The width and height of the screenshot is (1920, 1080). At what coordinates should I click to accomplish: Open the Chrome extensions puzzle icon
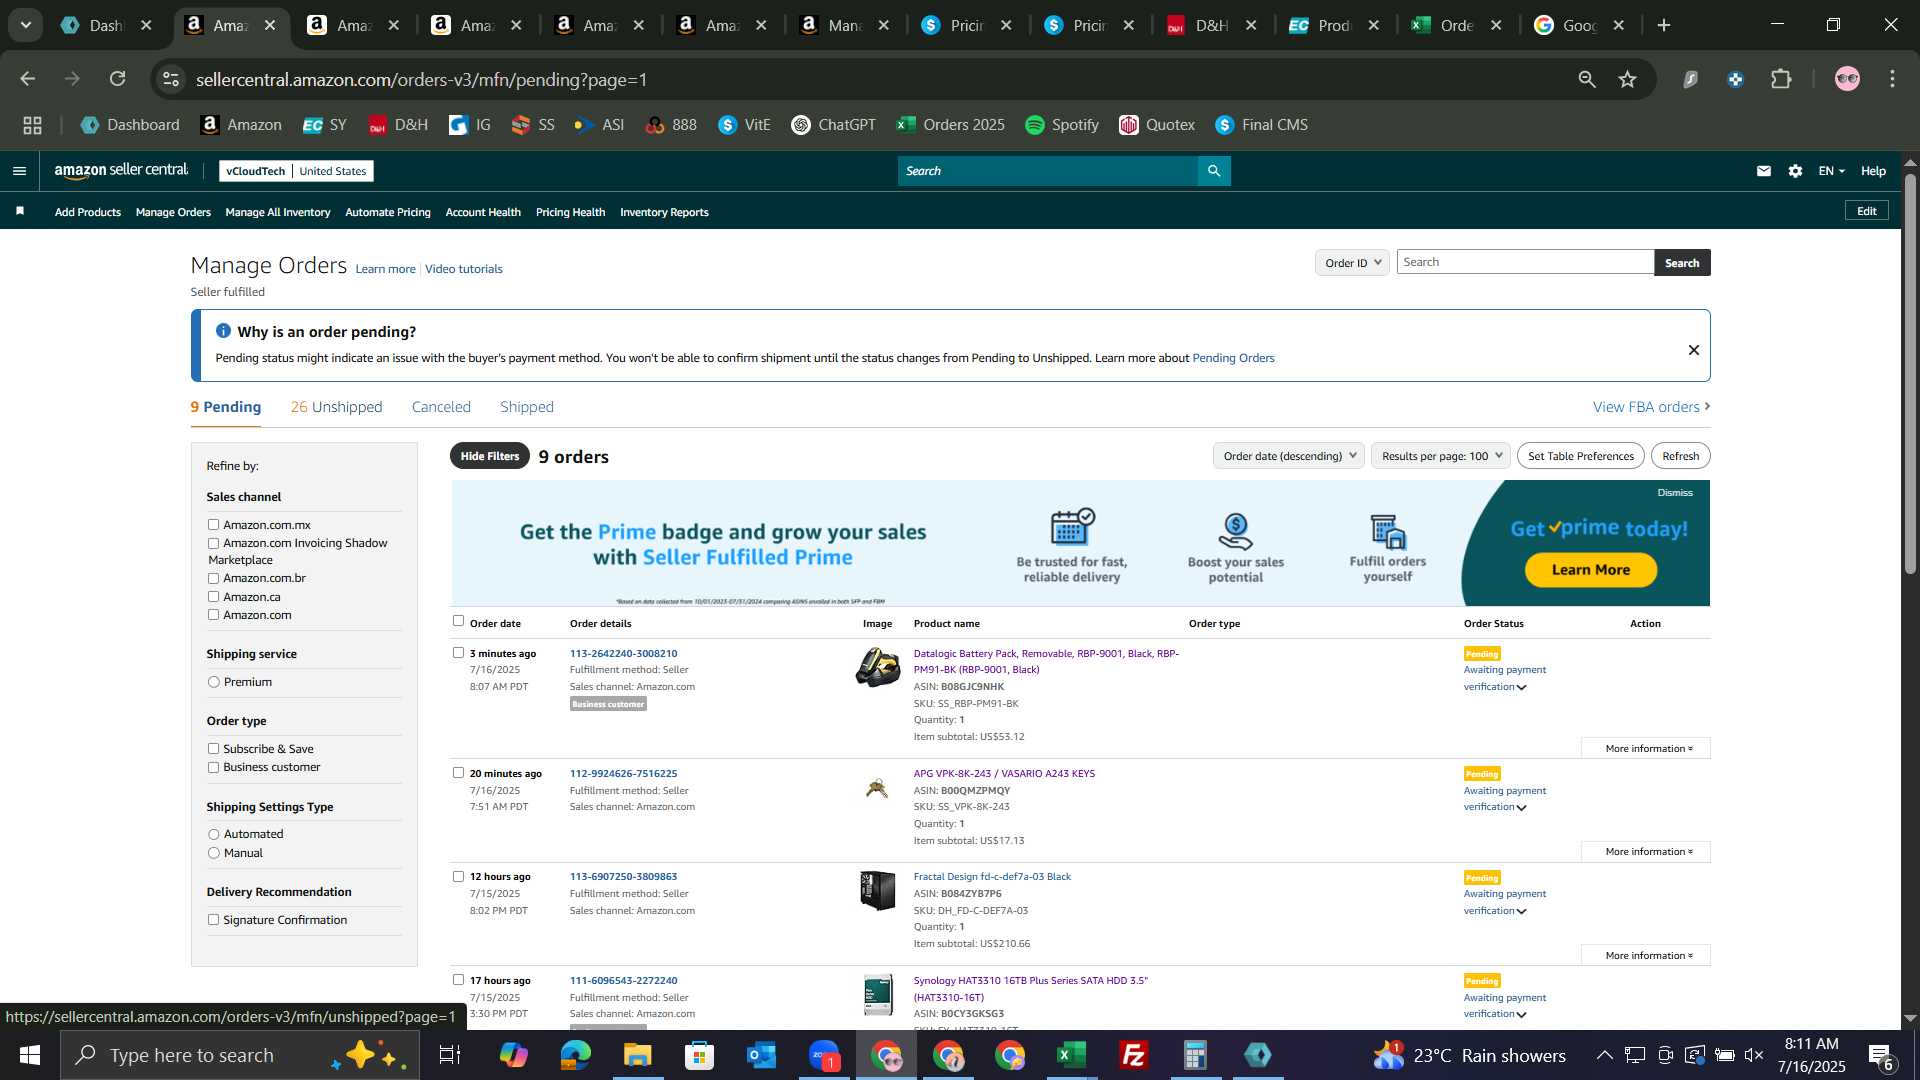(x=1781, y=79)
